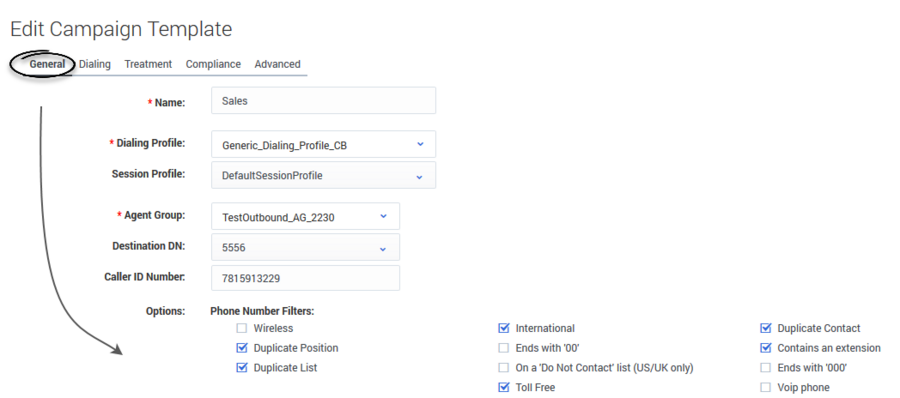This screenshot has height=398, width=900.
Task: Open the Session Profile dropdown
Action: (x=323, y=175)
